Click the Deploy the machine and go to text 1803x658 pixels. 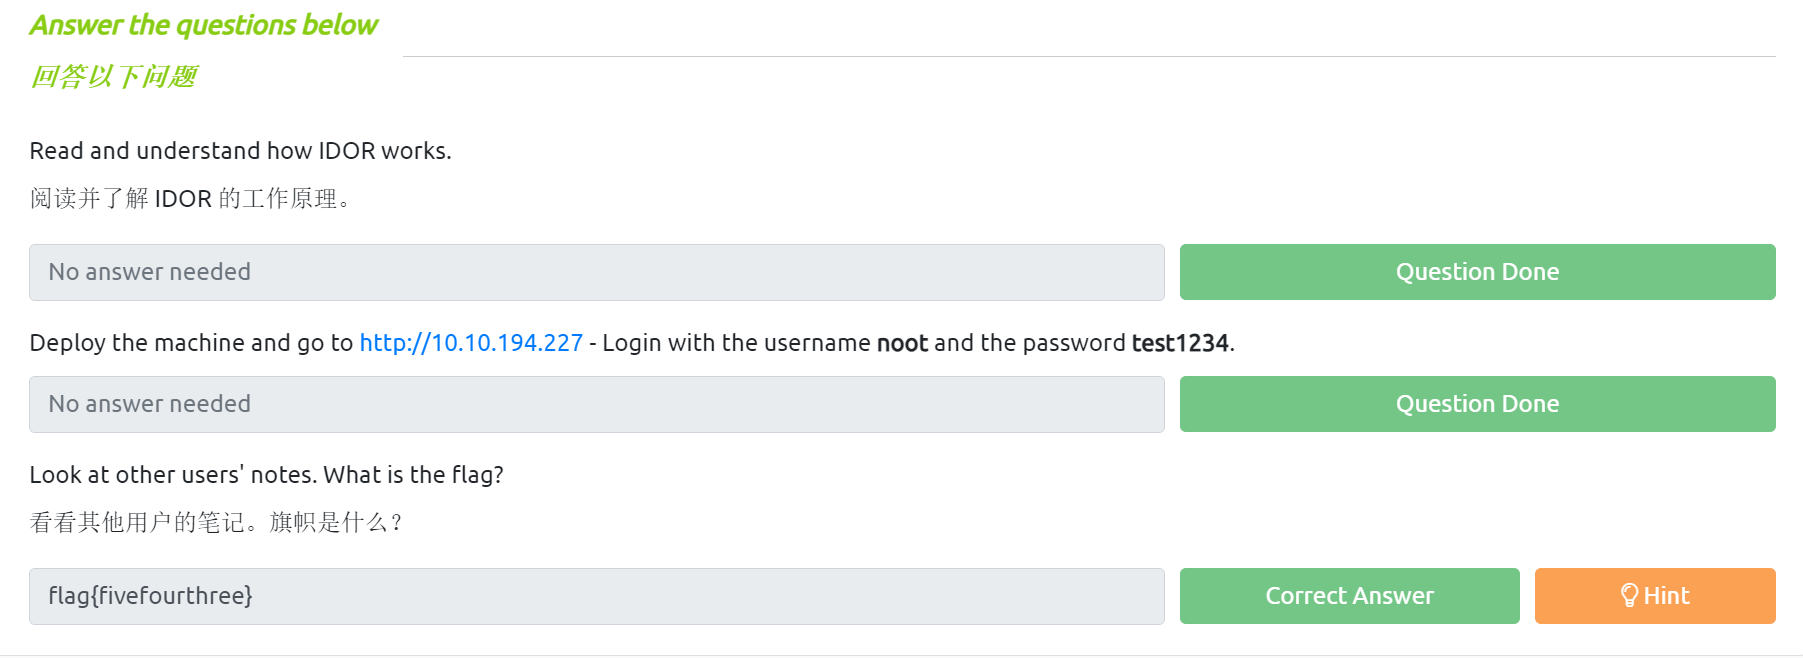[190, 343]
